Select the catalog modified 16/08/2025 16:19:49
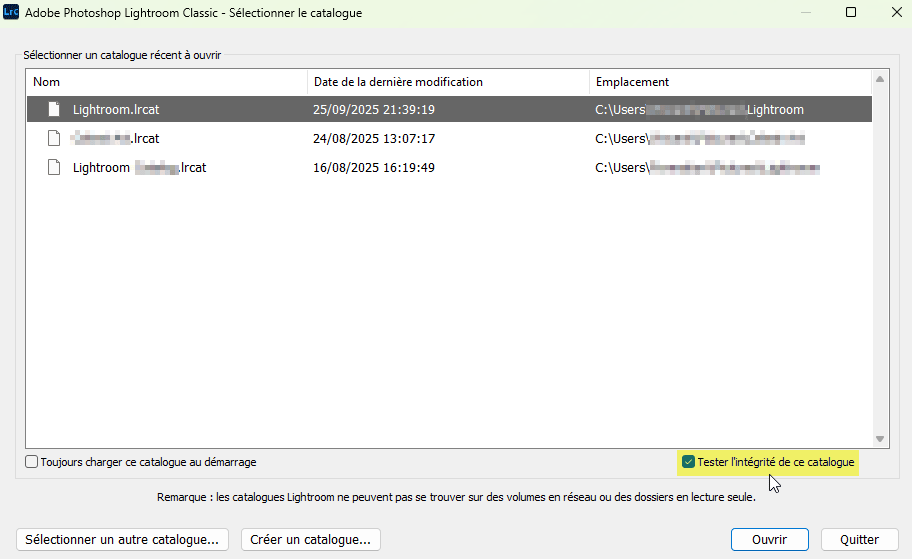 tap(374, 168)
